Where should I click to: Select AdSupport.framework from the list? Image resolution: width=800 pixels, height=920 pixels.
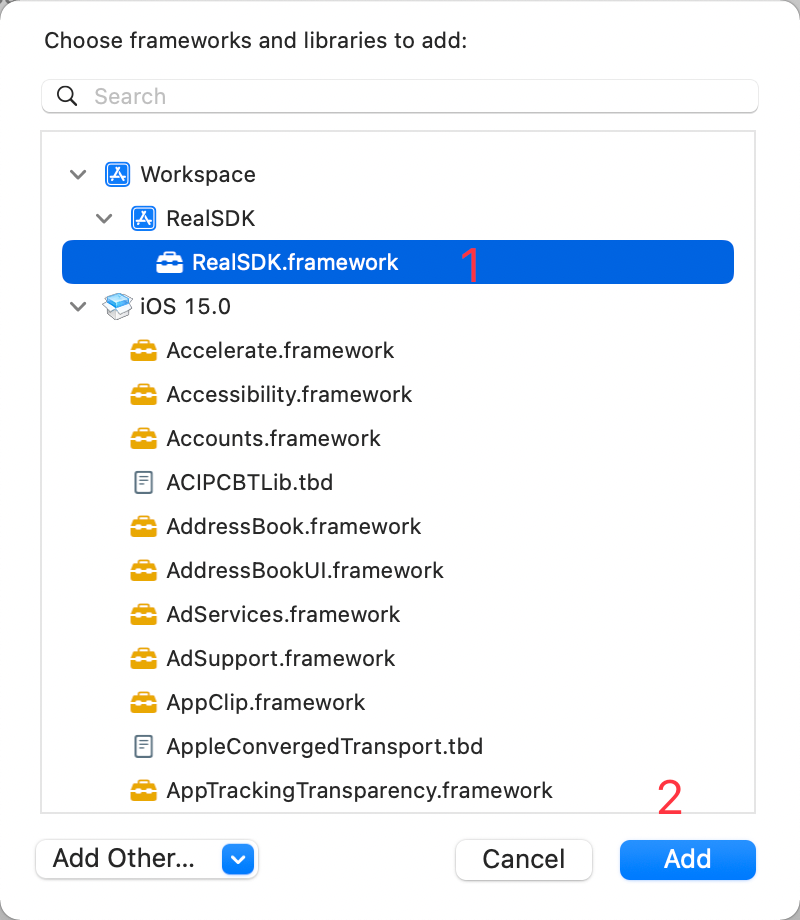[281, 659]
